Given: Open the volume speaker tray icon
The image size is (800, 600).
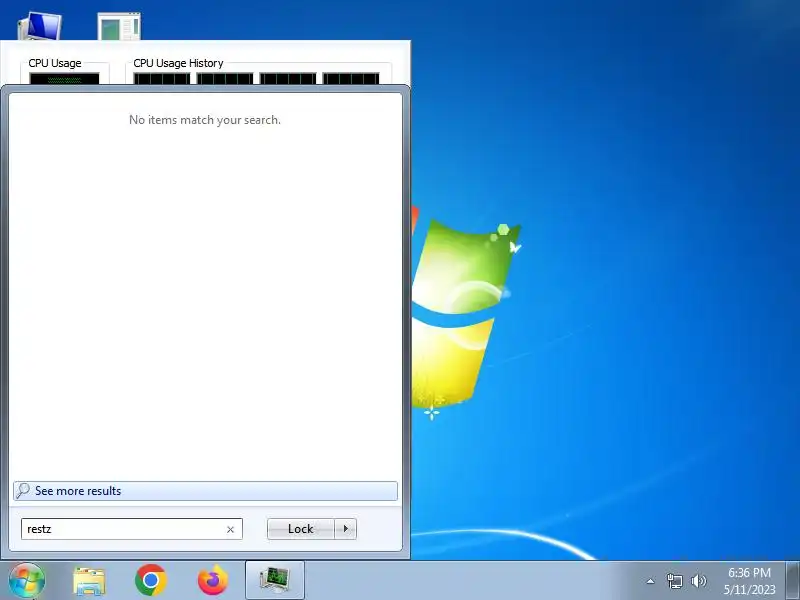Looking at the screenshot, I should coord(698,581).
